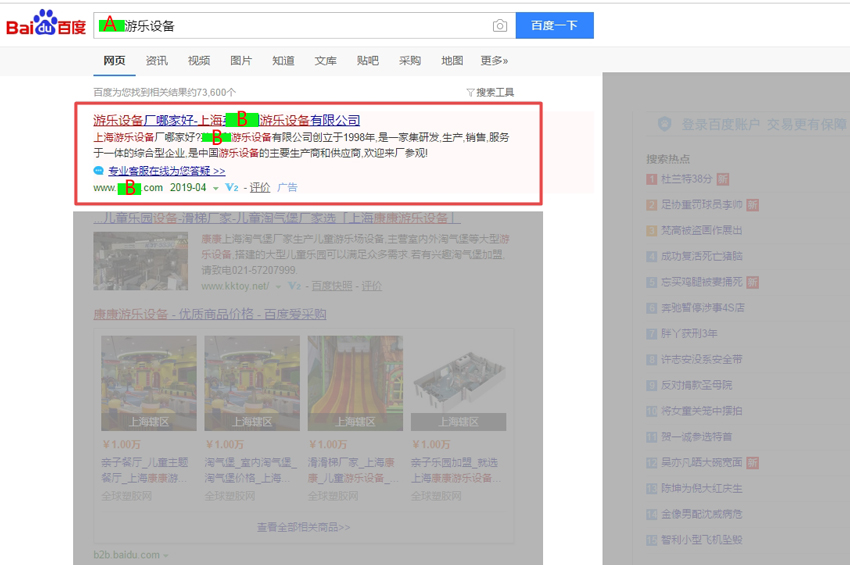The height and width of the screenshot is (565, 850).
Task: Click the 百度一下 search button
Action: click(555, 25)
